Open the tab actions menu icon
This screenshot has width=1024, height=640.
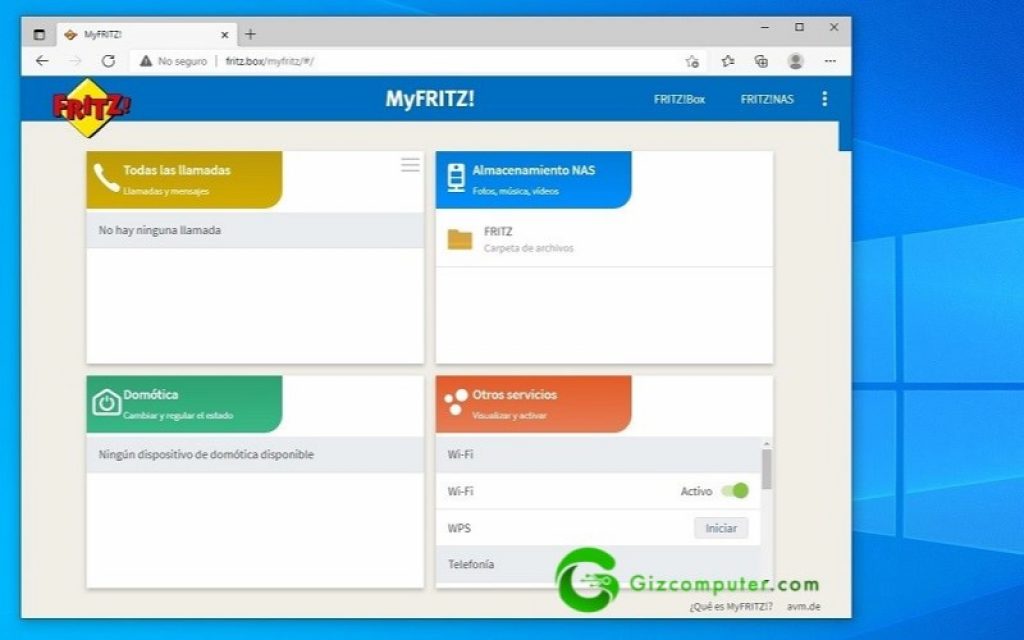click(39, 35)
